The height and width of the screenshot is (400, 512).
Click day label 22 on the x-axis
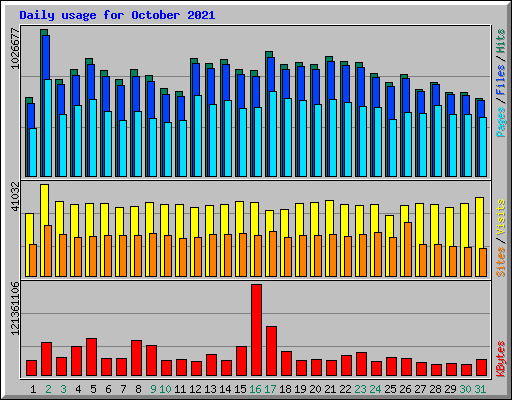click(345, 389)
